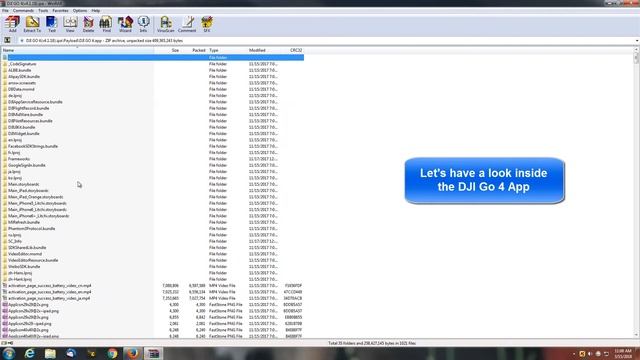640x360 pixels.
Task: Select activation_page_success_battery_video_en.mp4 file
Action: (x=49, y=292)
